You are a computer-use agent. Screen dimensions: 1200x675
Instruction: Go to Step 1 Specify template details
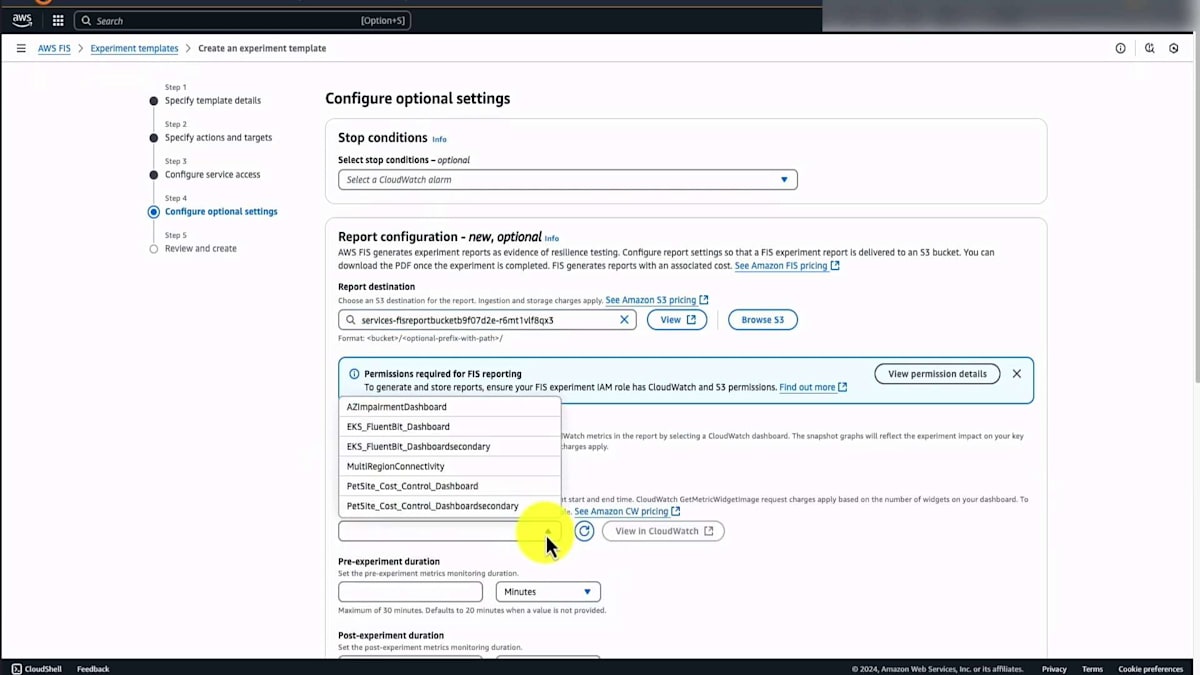tap(212, 101)
